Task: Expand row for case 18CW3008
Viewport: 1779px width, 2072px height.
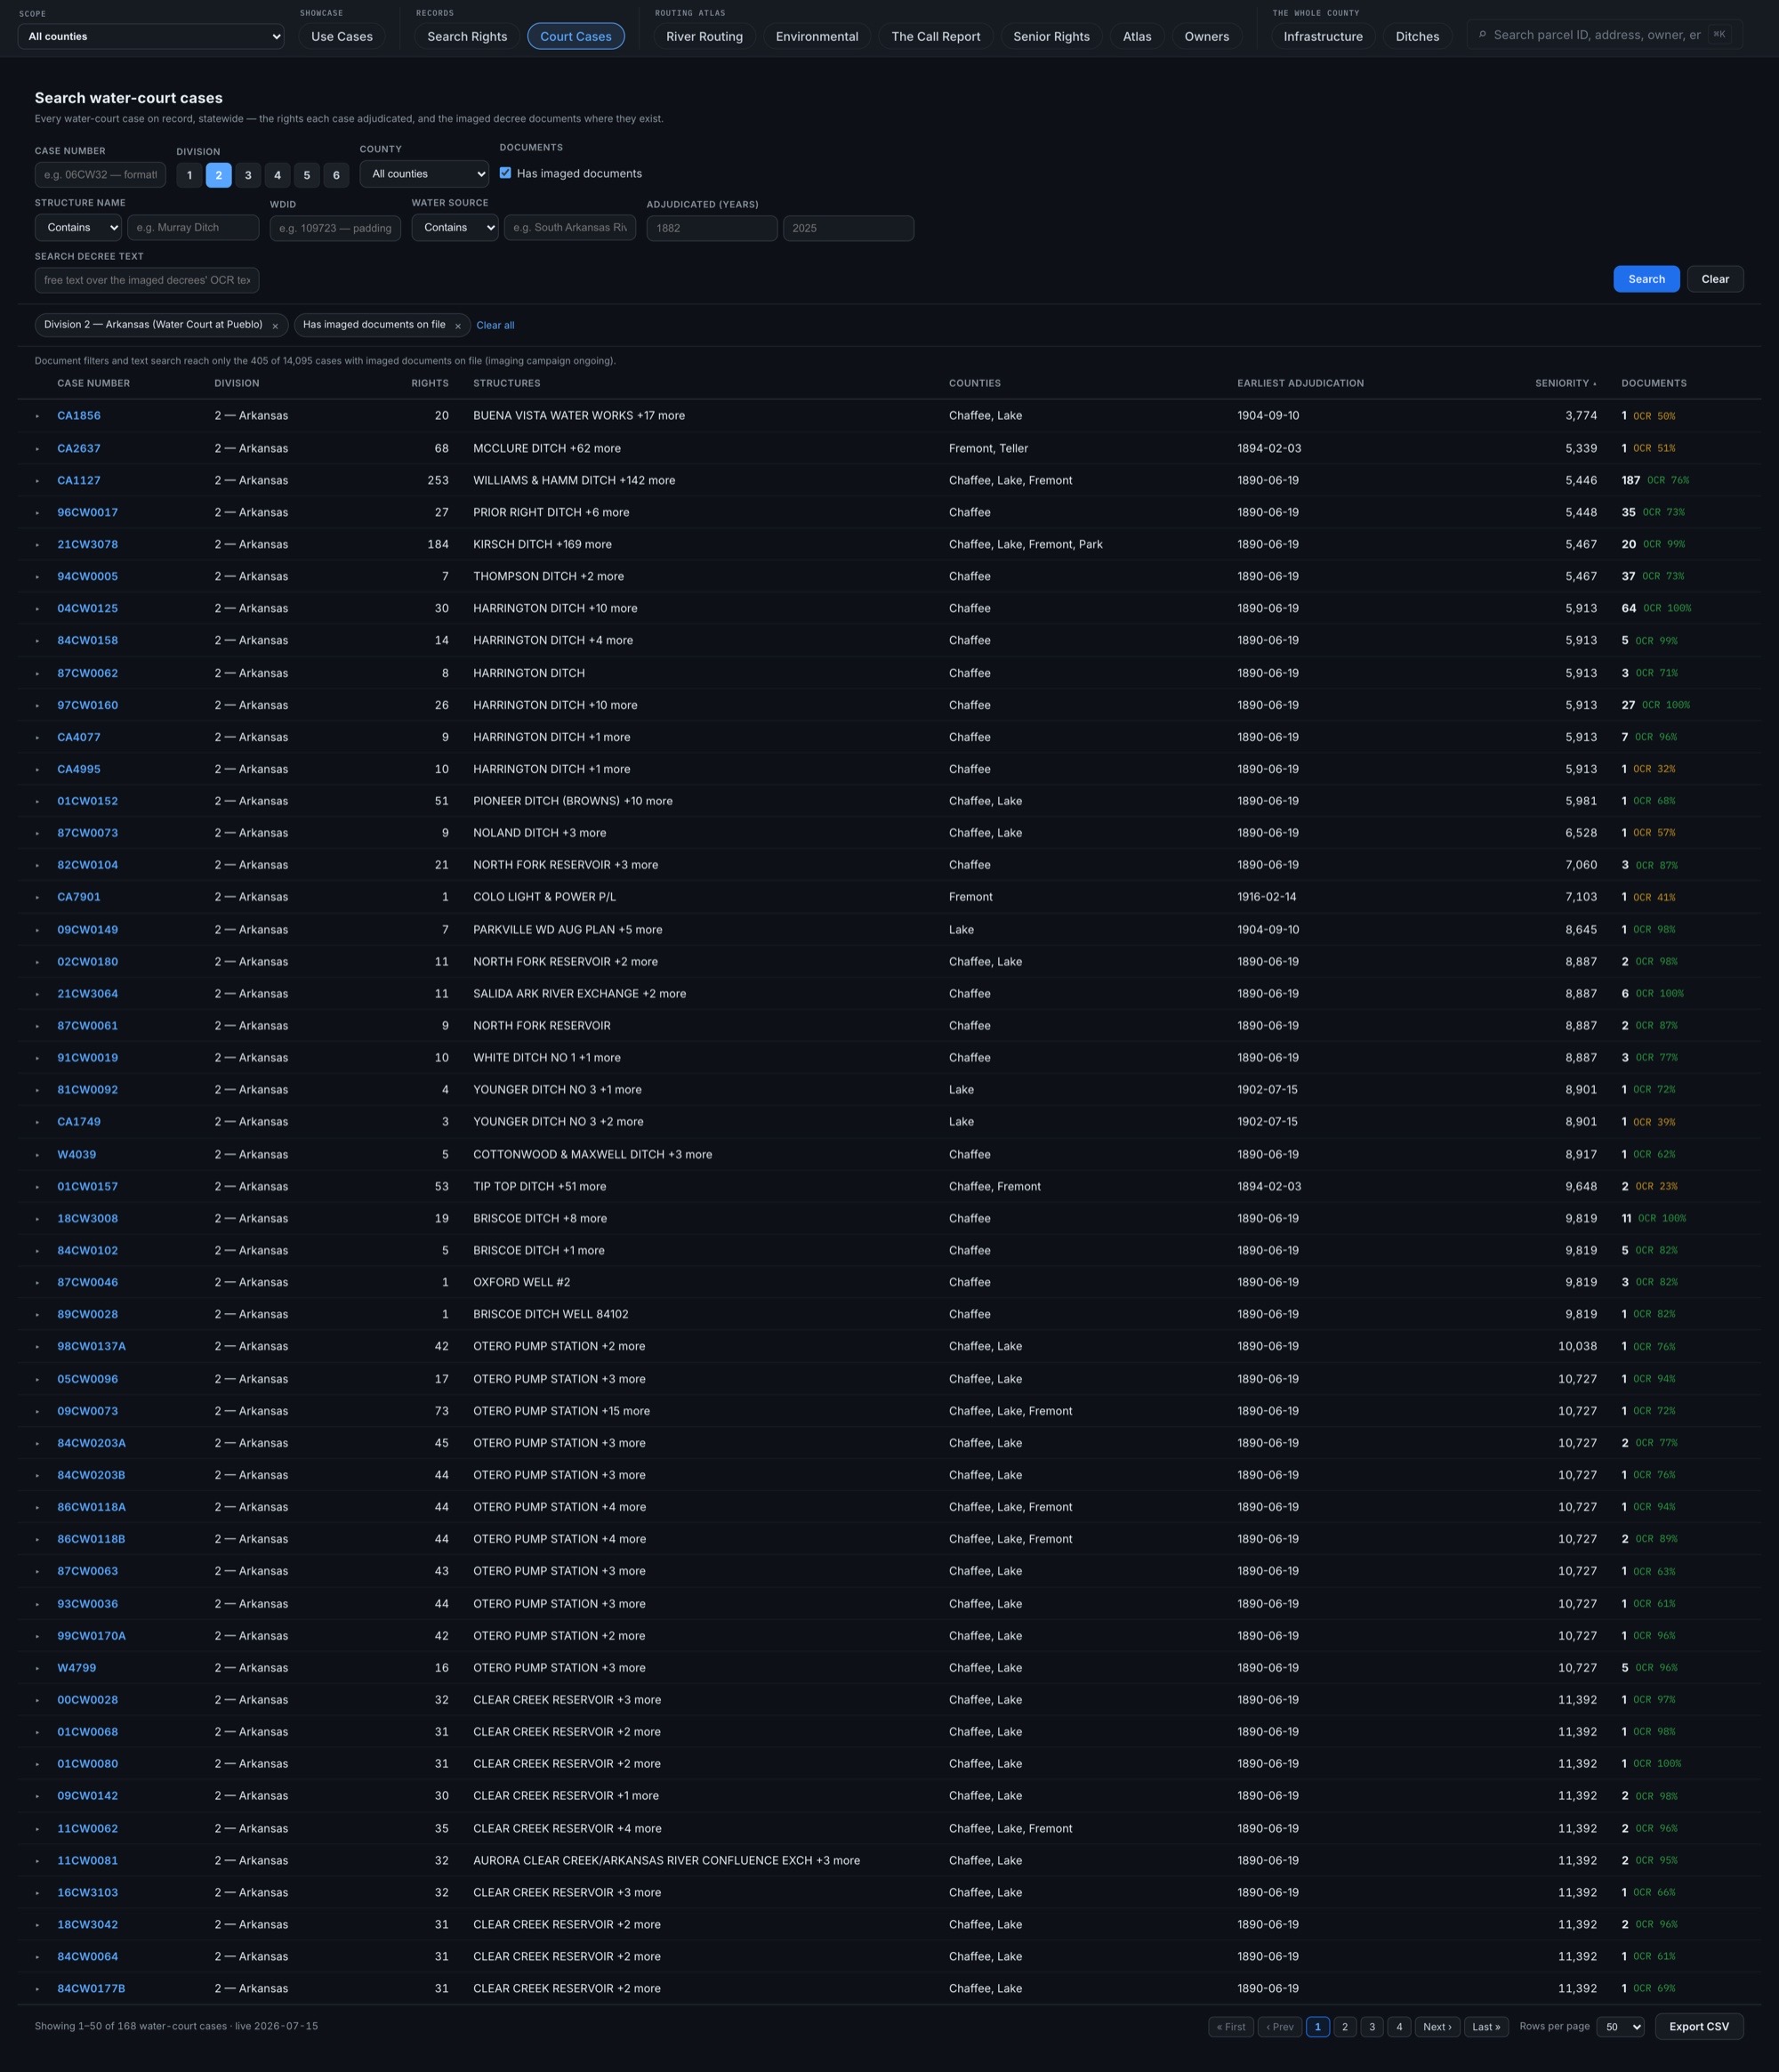Action: pyautogui.click(x=38, y=1219)
